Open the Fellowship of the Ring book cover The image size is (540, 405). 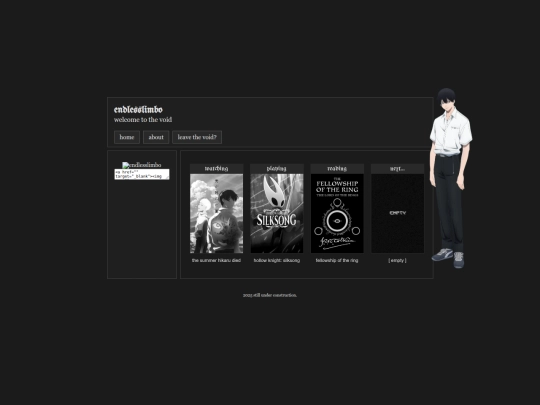pos(337,214)
